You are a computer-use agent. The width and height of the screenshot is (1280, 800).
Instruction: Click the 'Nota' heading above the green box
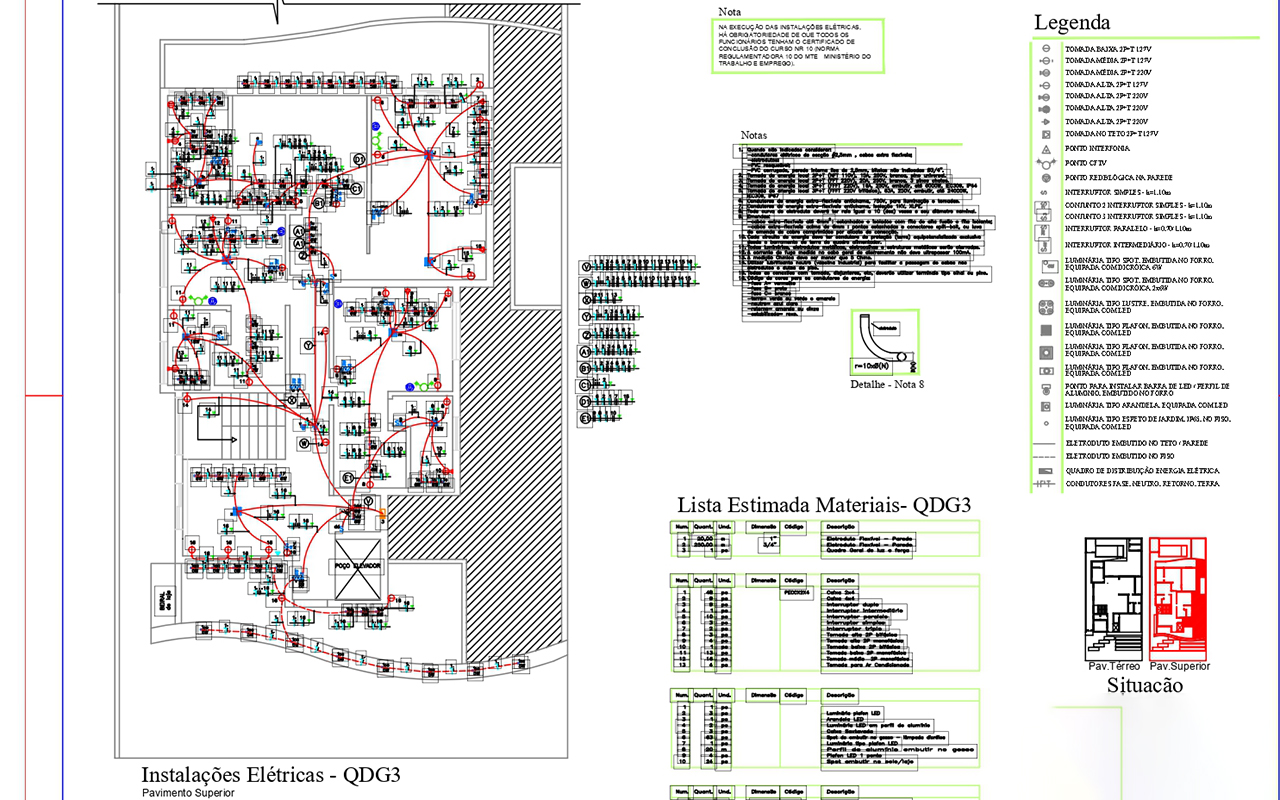pos(729,12)
